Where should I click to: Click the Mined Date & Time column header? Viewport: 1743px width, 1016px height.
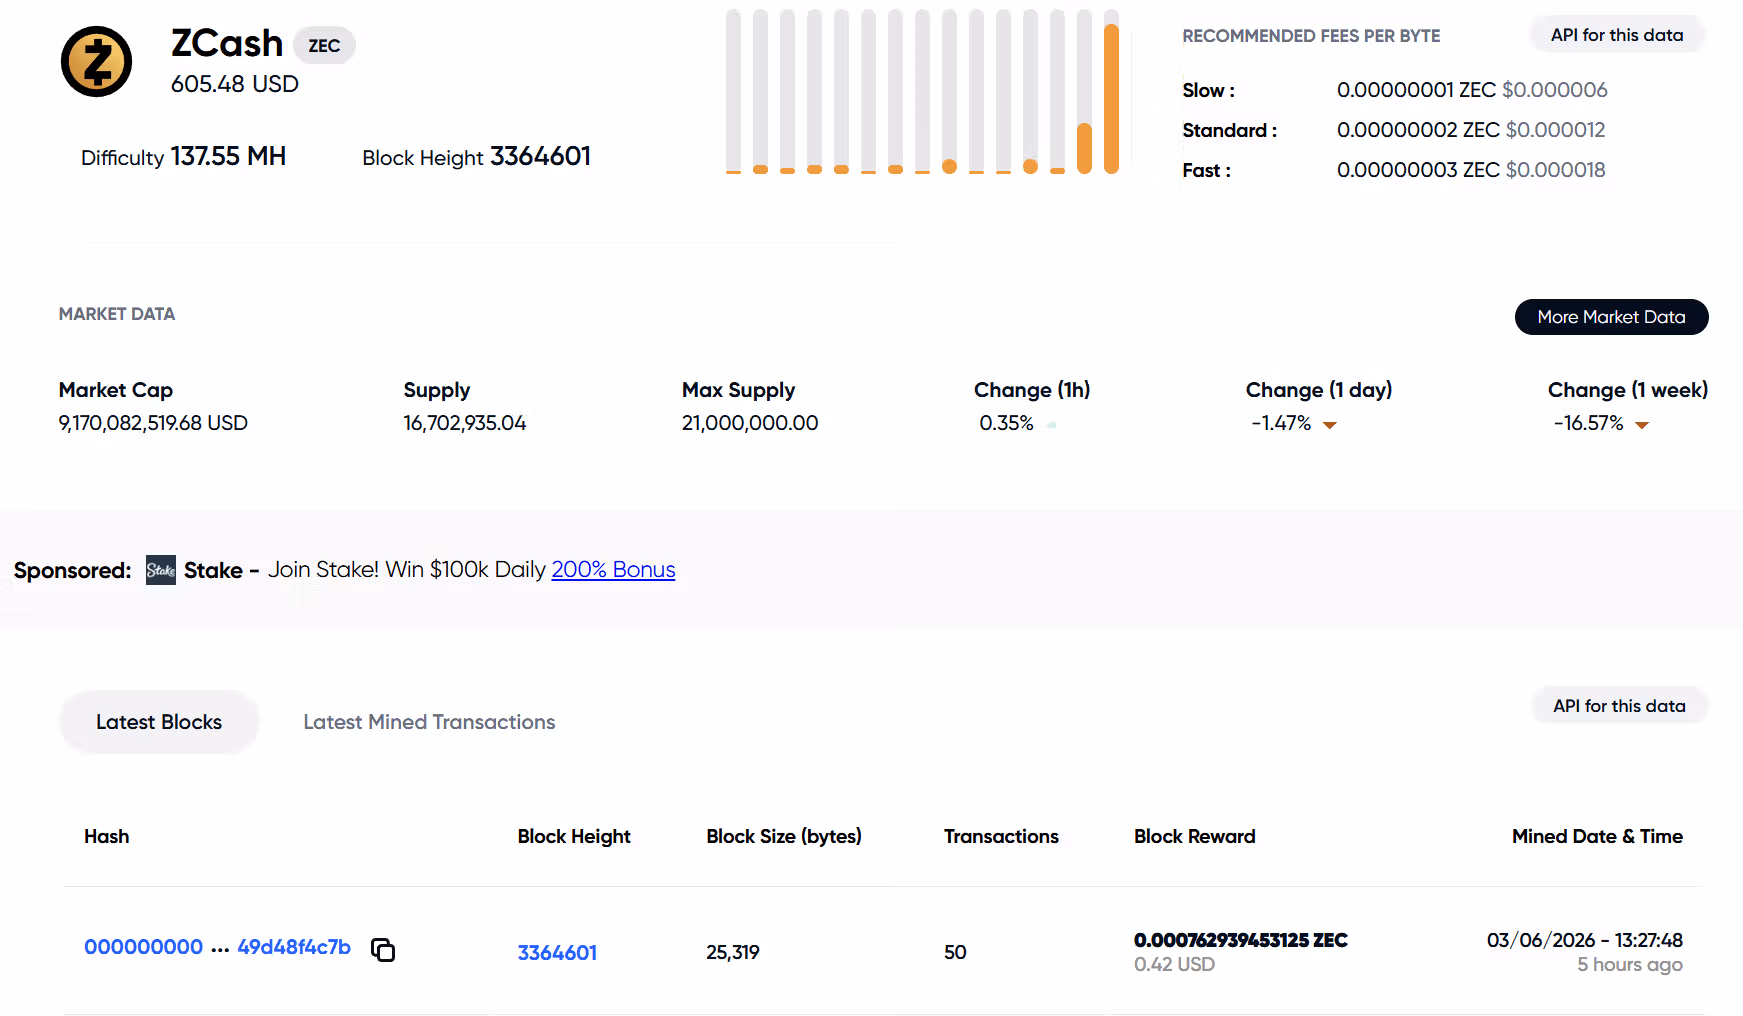[1597, 837]
